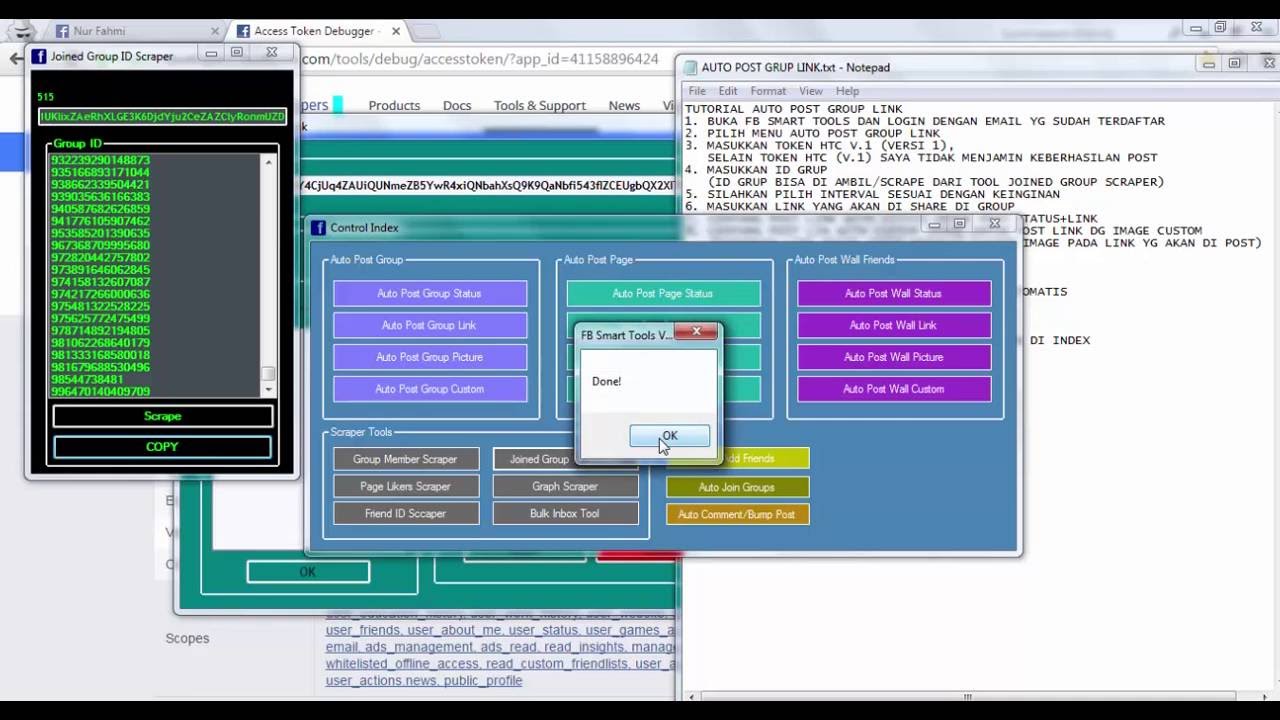Select group ID 996470140409709
Viewport: 1280px width, 720px height.
pyautogui.click(x=100, y=391)
